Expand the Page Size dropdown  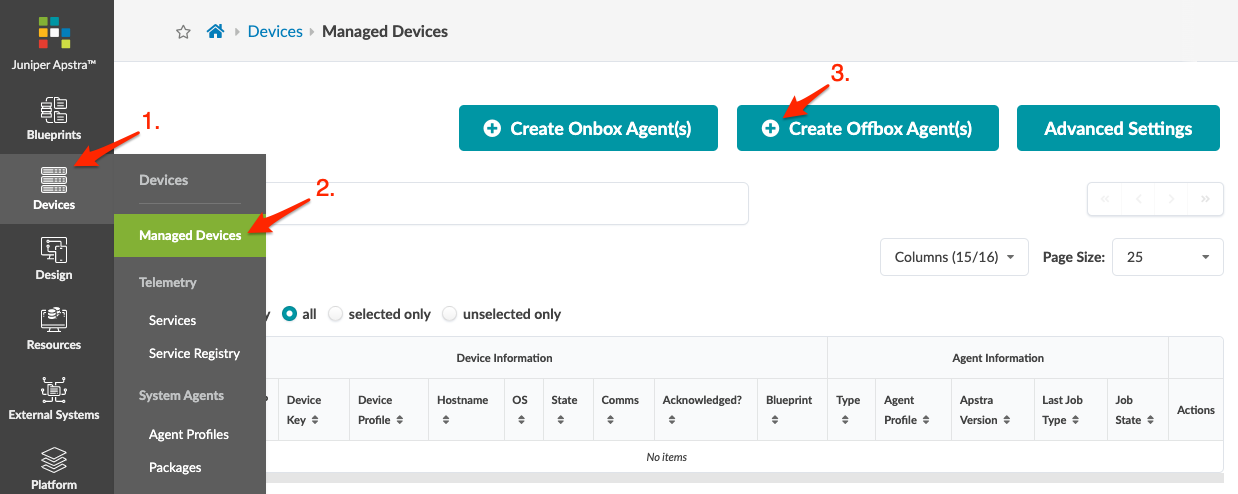[1167, 257]
